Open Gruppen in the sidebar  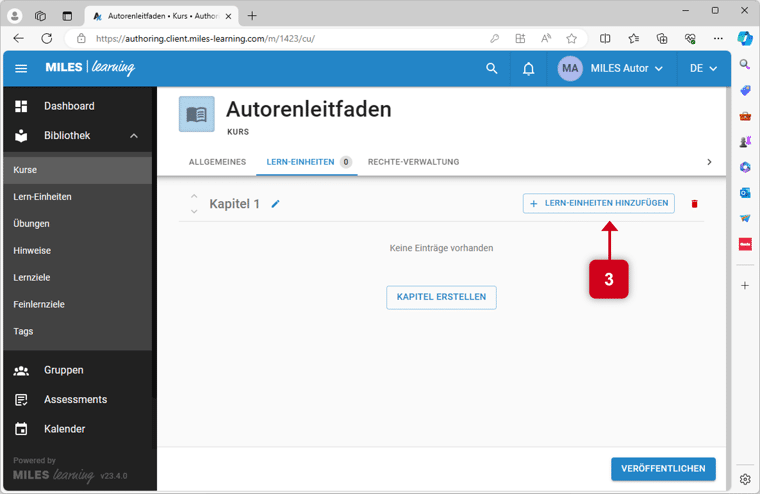[63, 370]
